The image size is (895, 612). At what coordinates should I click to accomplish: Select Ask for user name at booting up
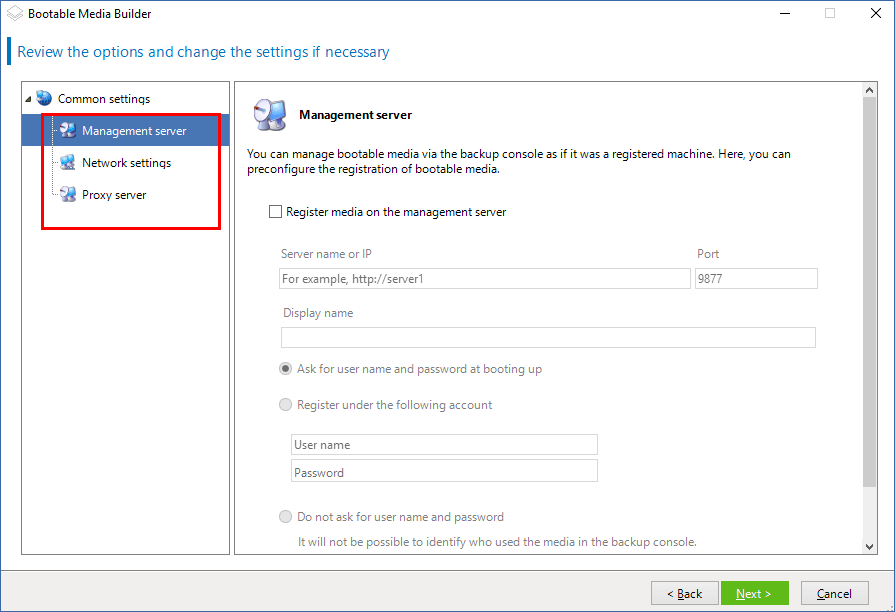tap(286, 369)
